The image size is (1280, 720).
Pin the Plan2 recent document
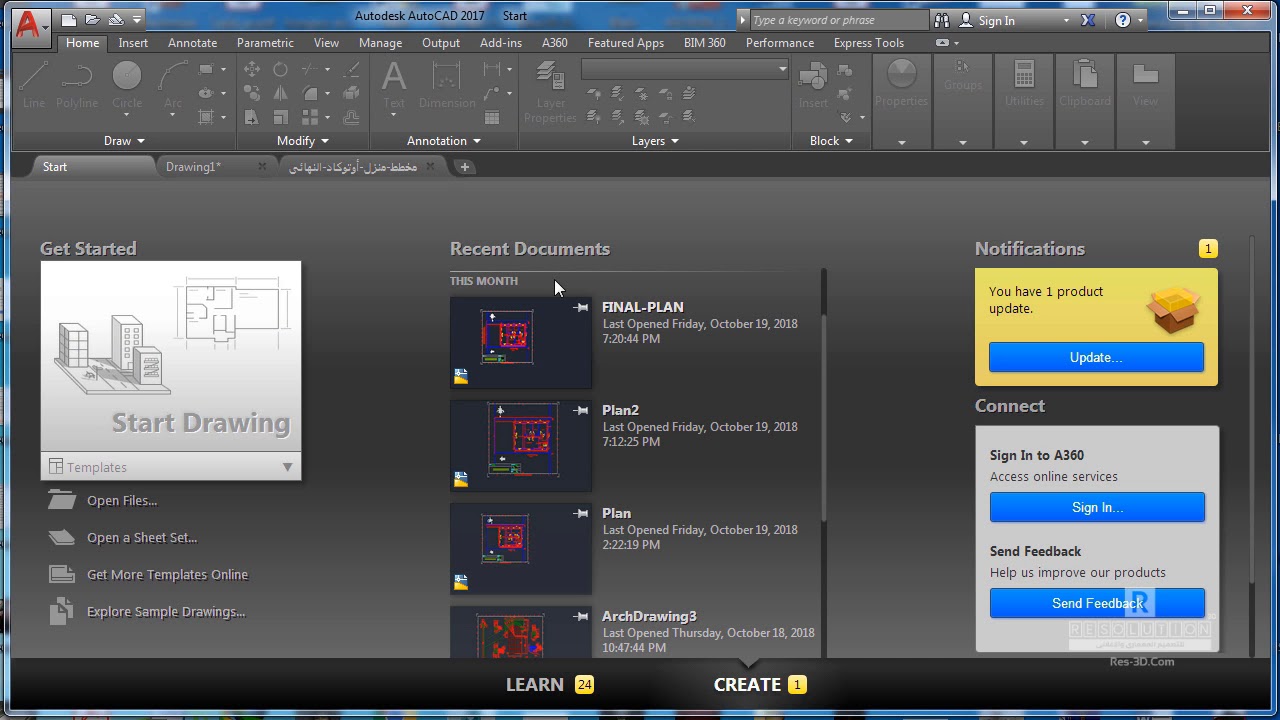point(581,411)
